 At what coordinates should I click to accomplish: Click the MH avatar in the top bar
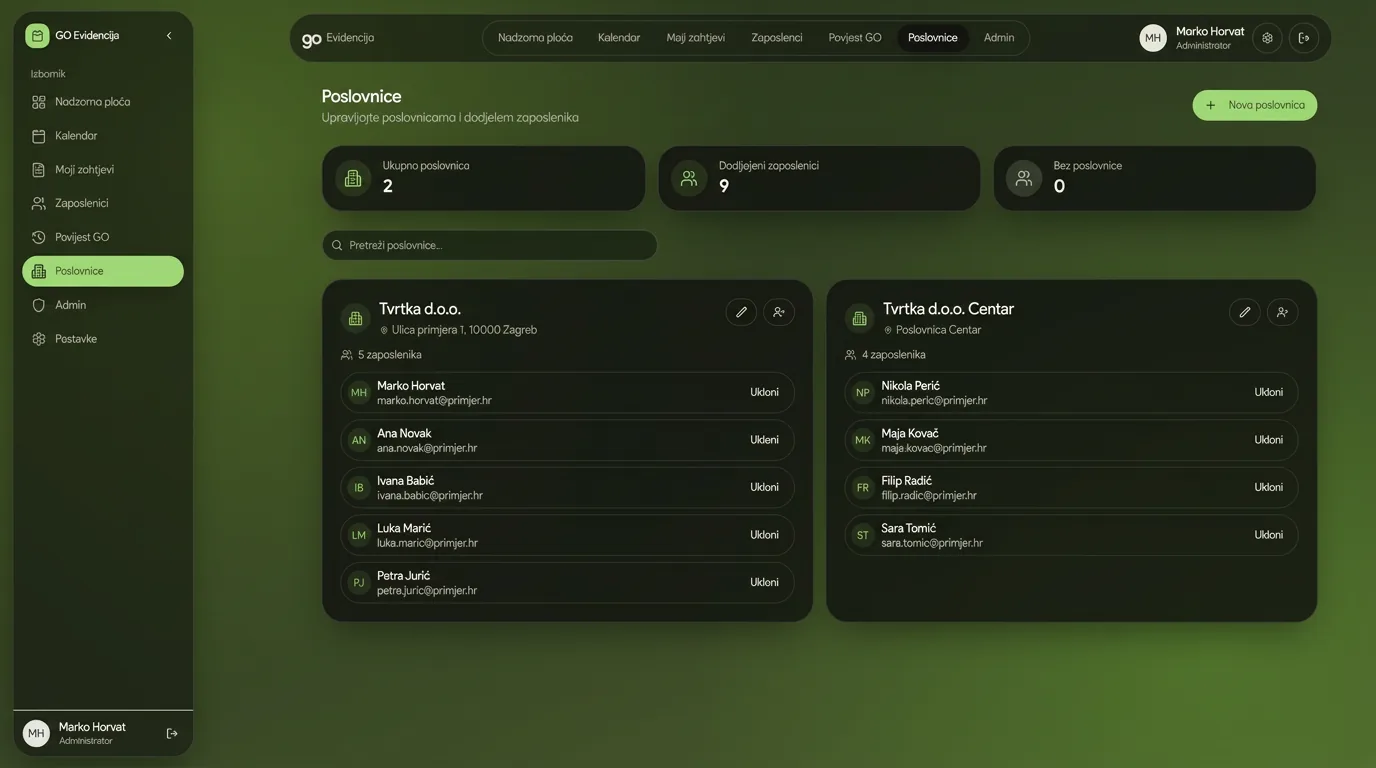[x=1153, y=38]
